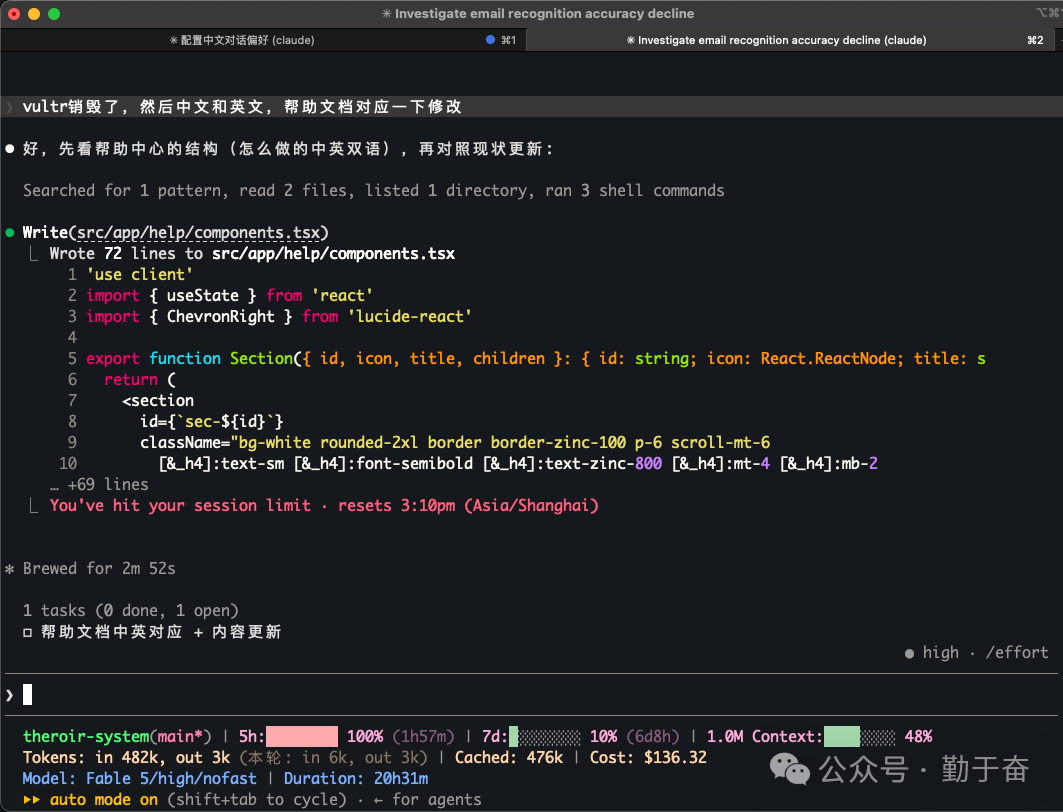Image resolution: width=1063 pixels, height=812 pixels.
Task: Click the session limit warning message
Action: tap(324, 506)
